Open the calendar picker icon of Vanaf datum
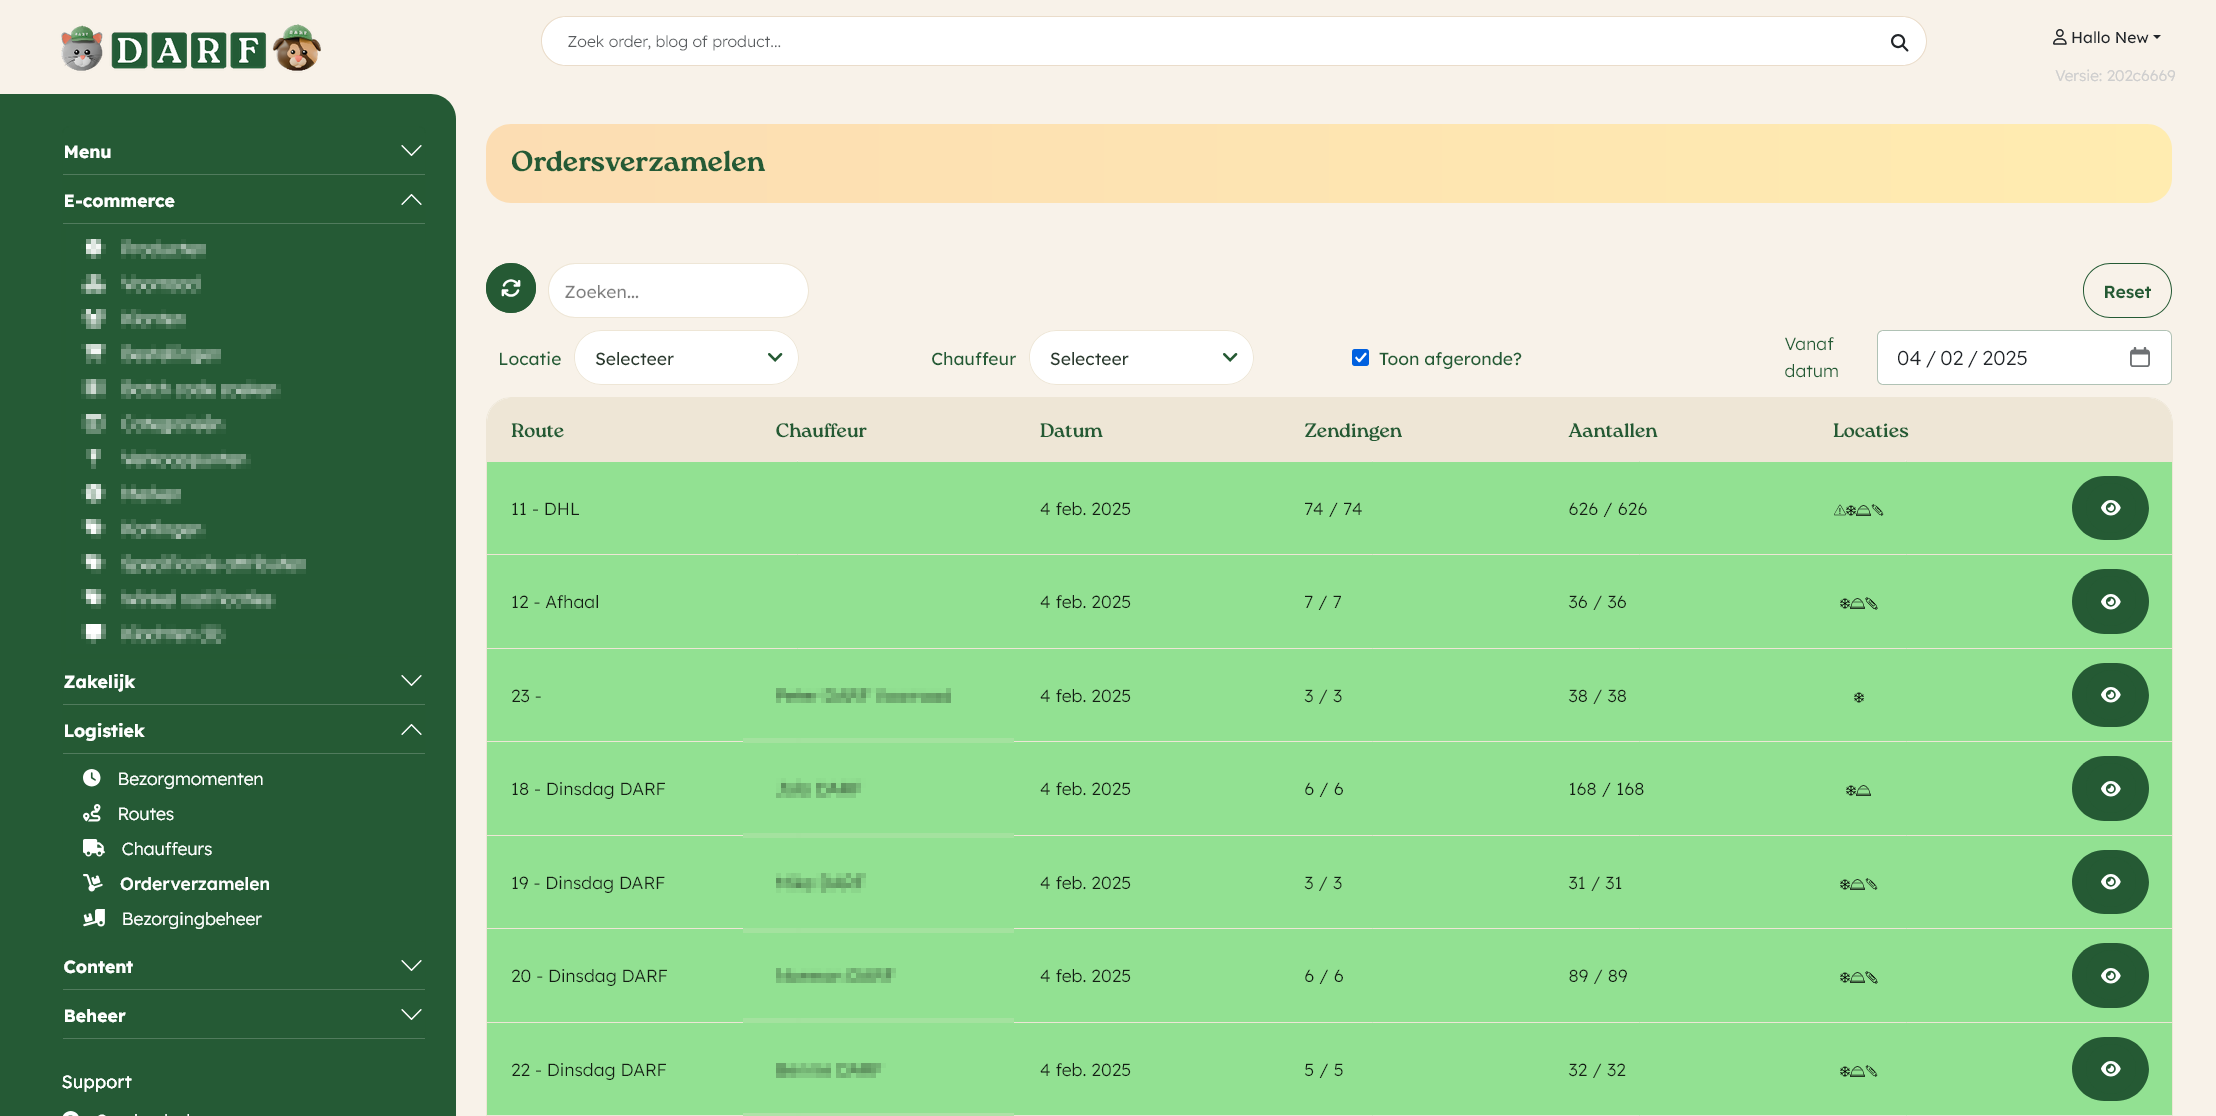The image size is (2216, 1116). 2139,357
